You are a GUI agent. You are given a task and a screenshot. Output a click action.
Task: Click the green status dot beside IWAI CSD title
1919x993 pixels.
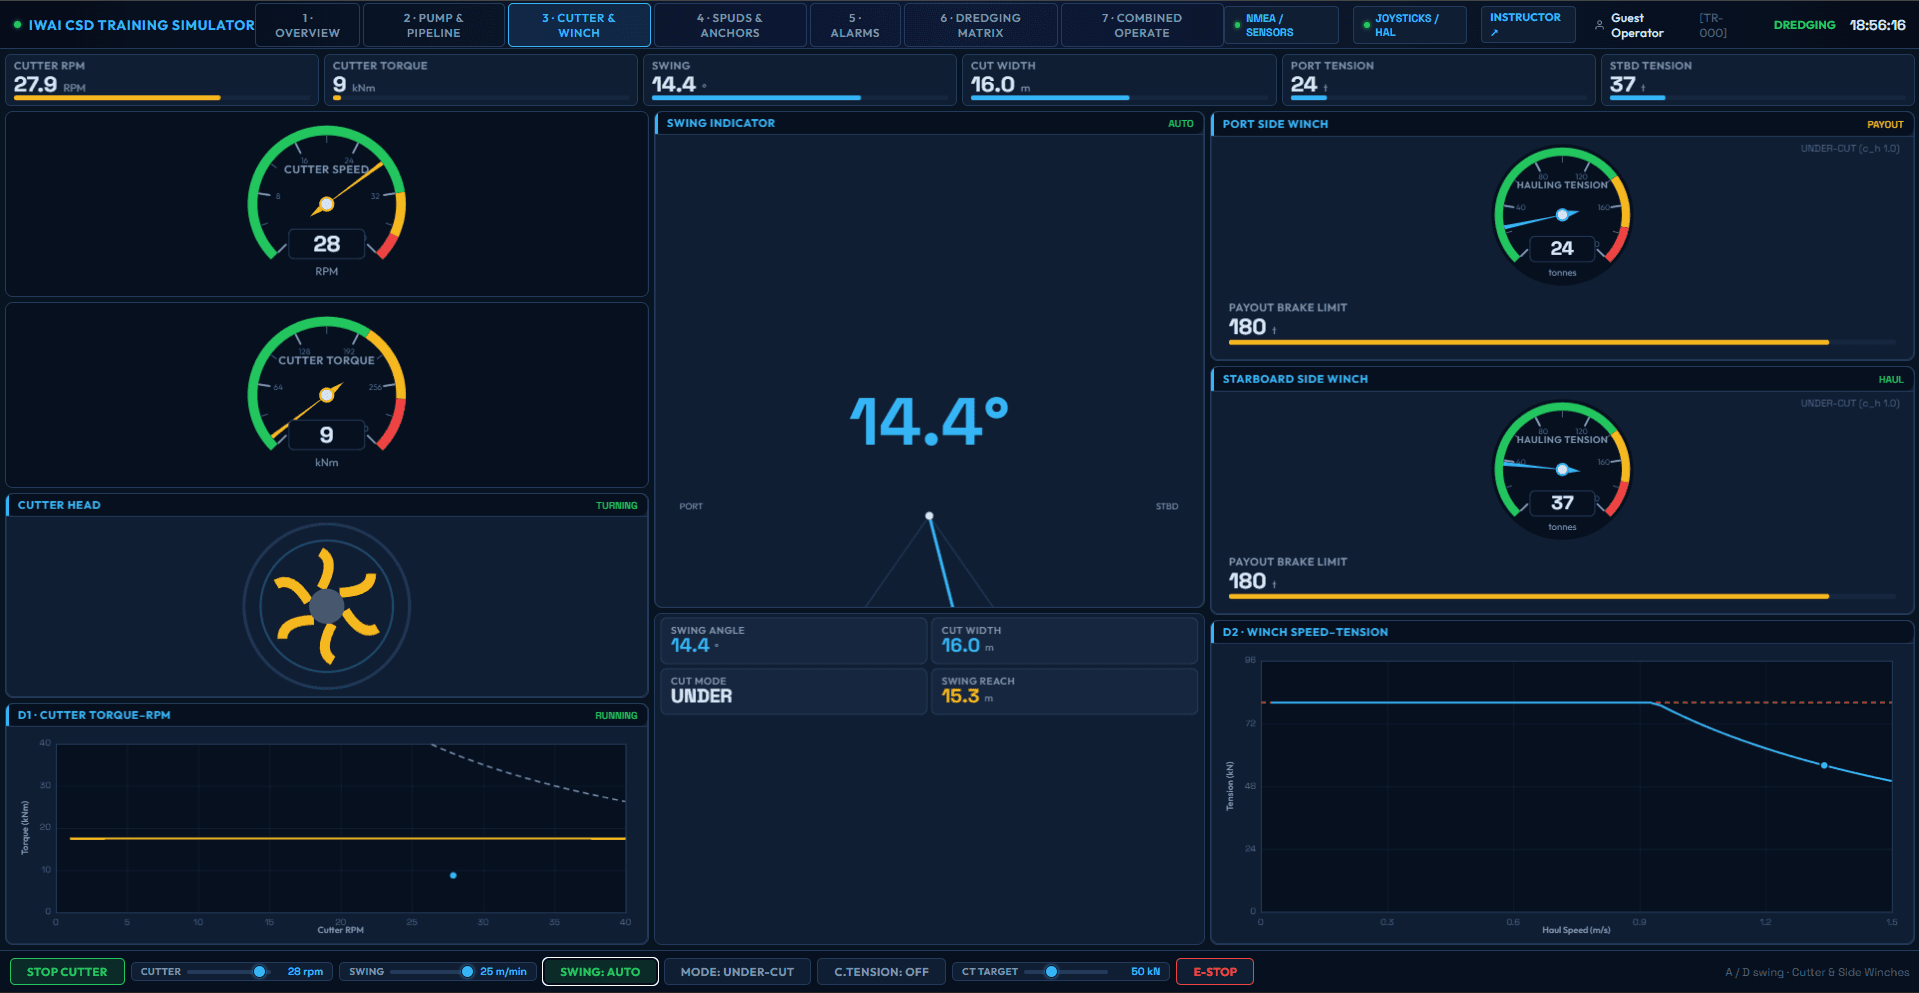click(x=18, y=25)
